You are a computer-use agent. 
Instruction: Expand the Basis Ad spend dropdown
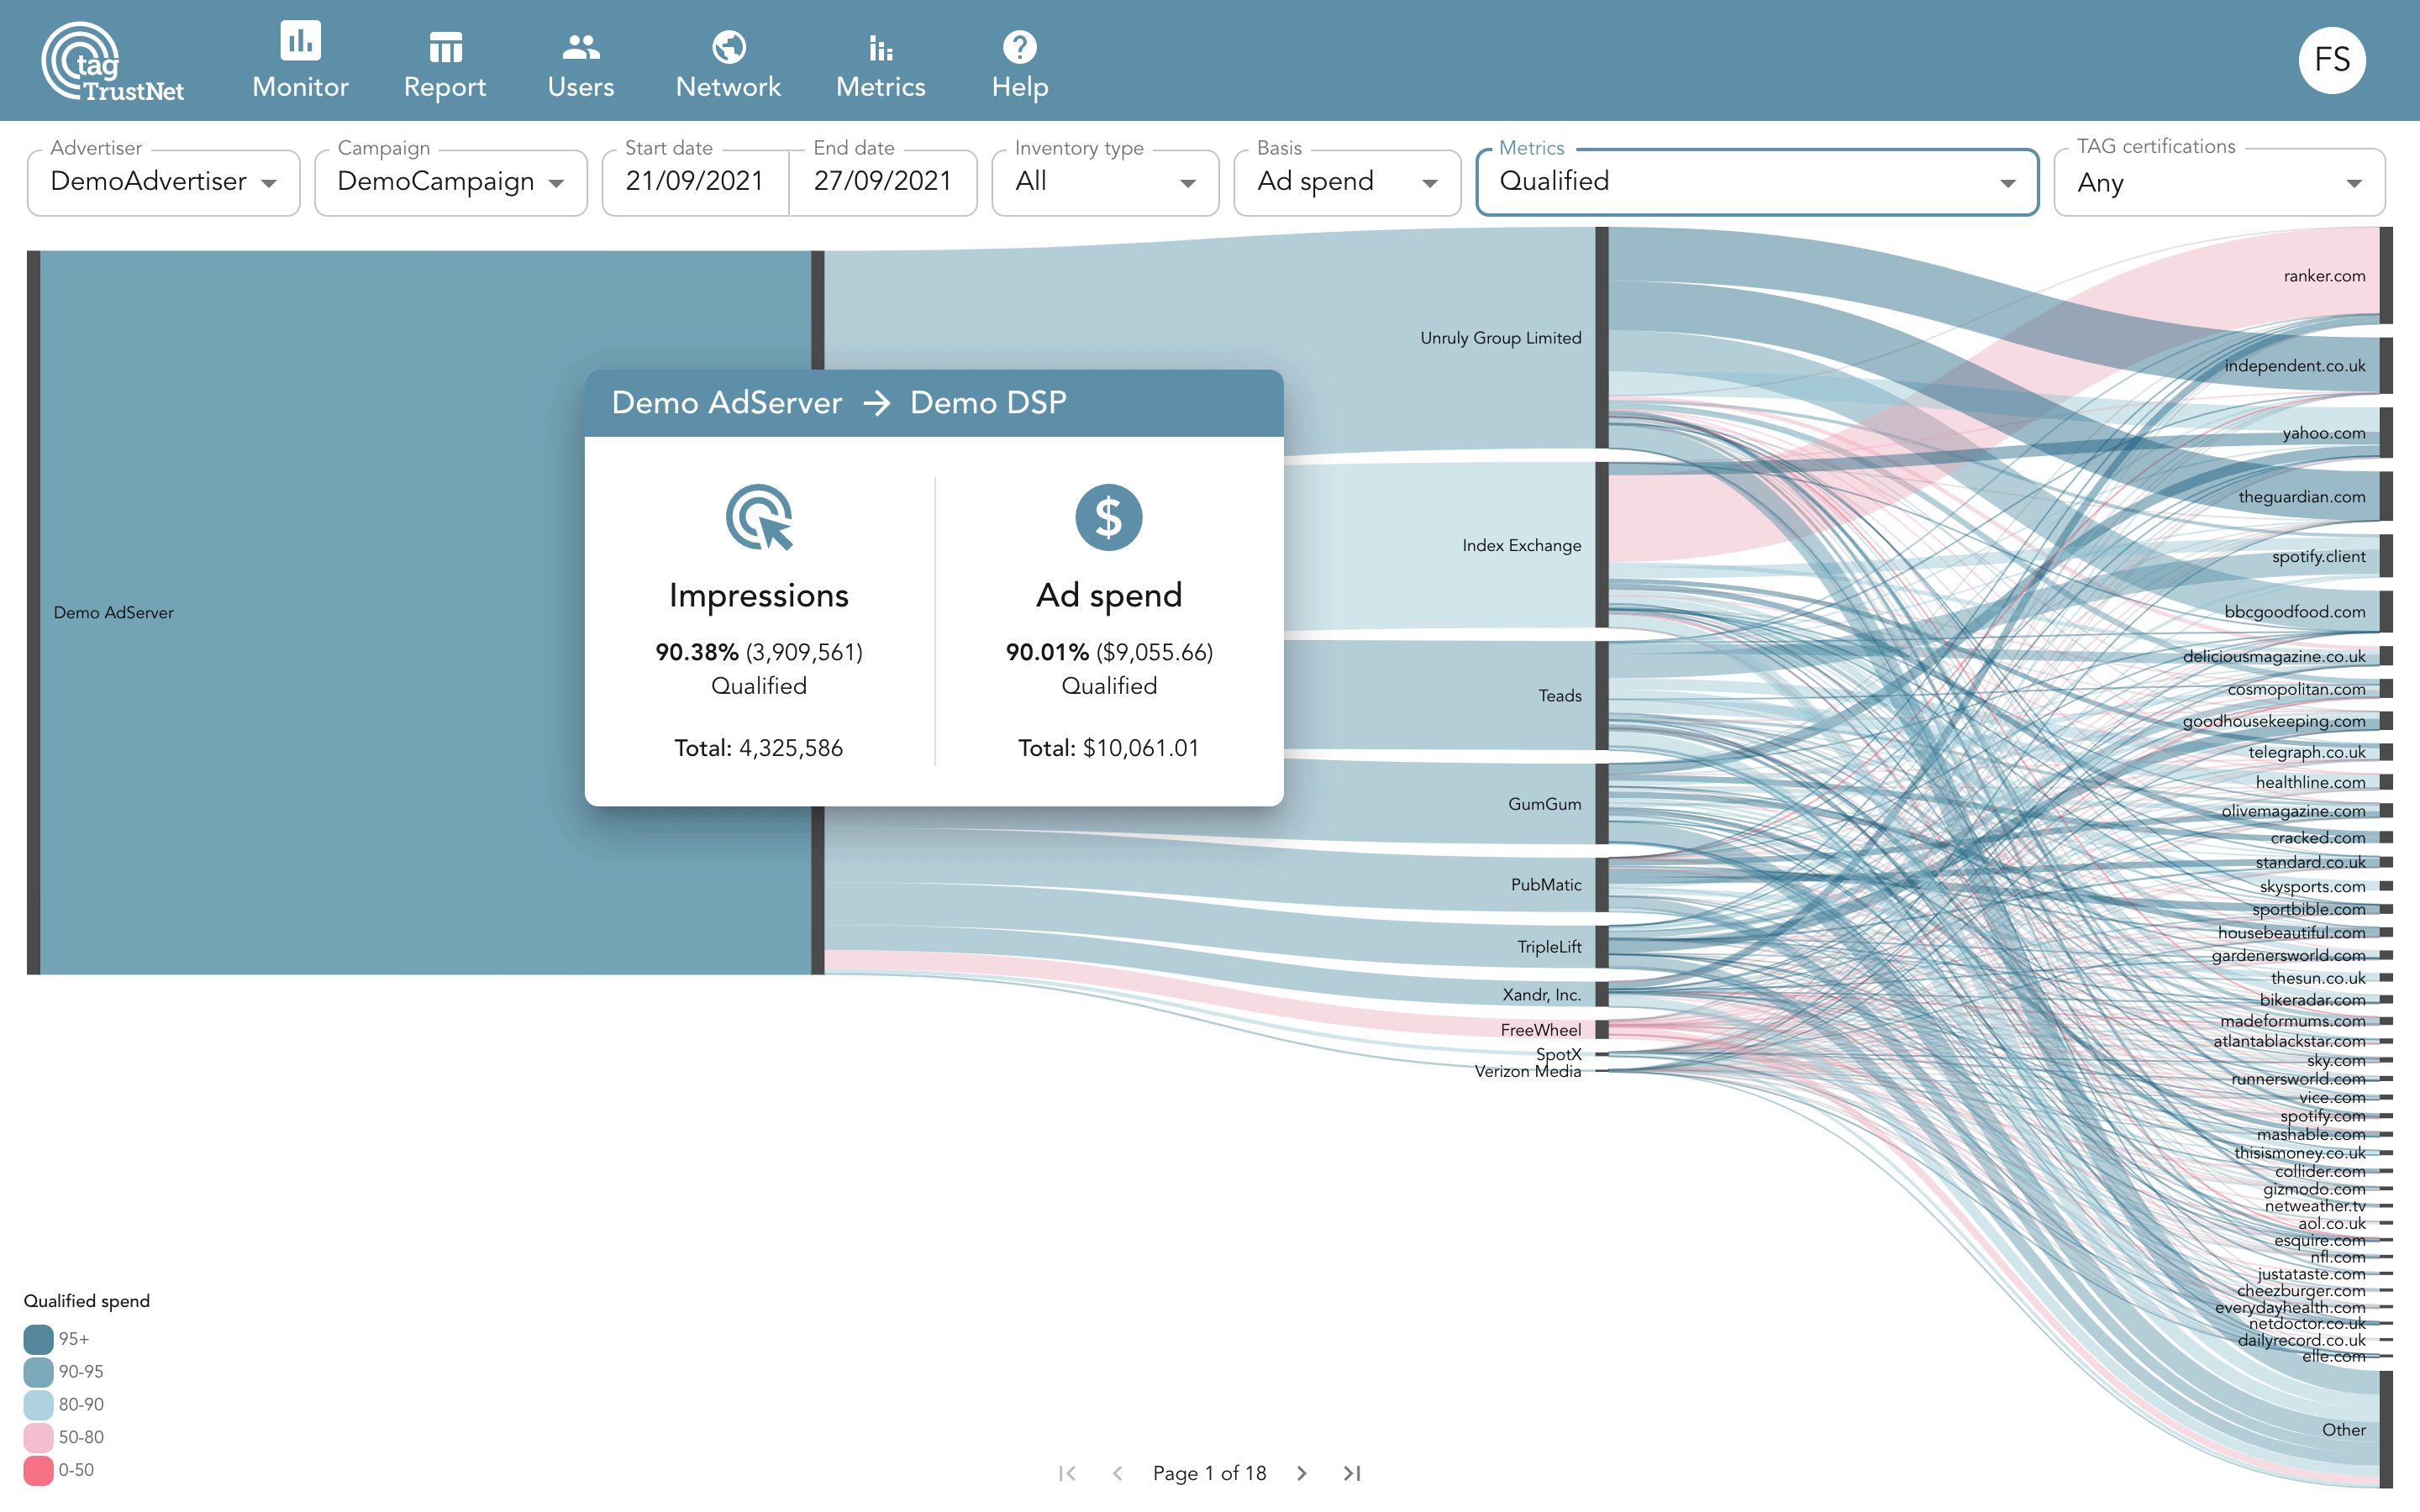1347,182
